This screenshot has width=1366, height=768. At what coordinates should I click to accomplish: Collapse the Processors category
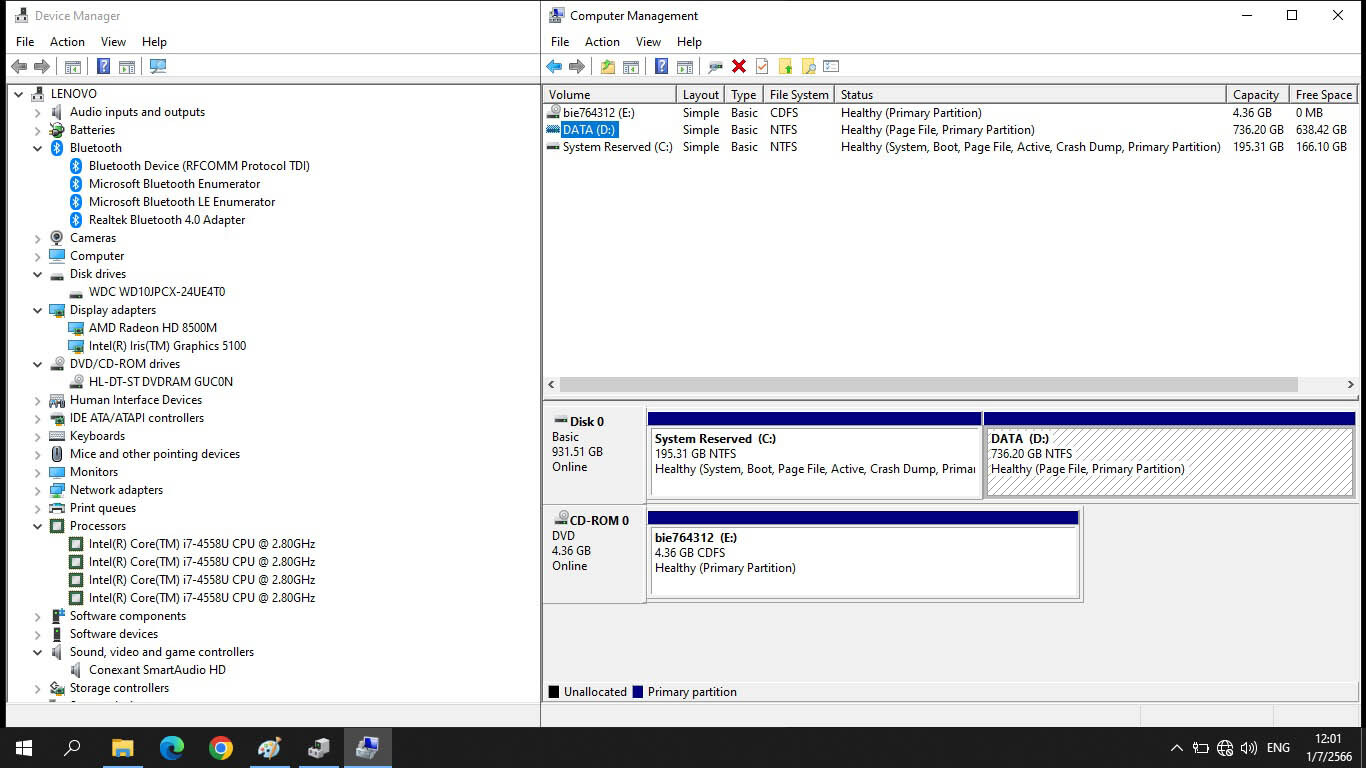[38, 526]
